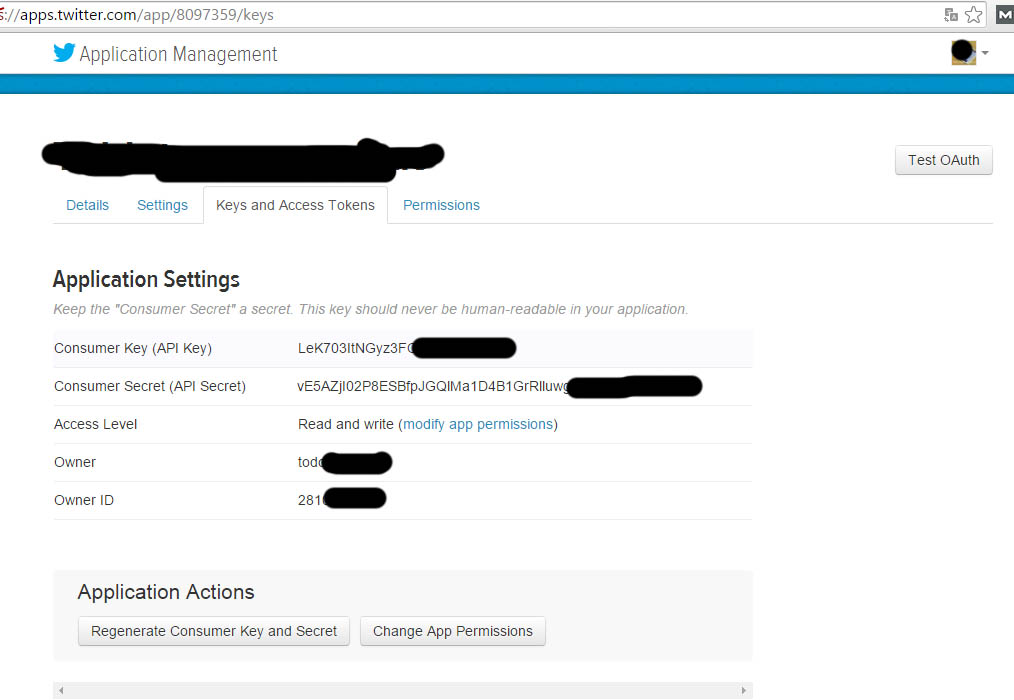Click the horizontal scrollbar left arrow

coord(62,690)
